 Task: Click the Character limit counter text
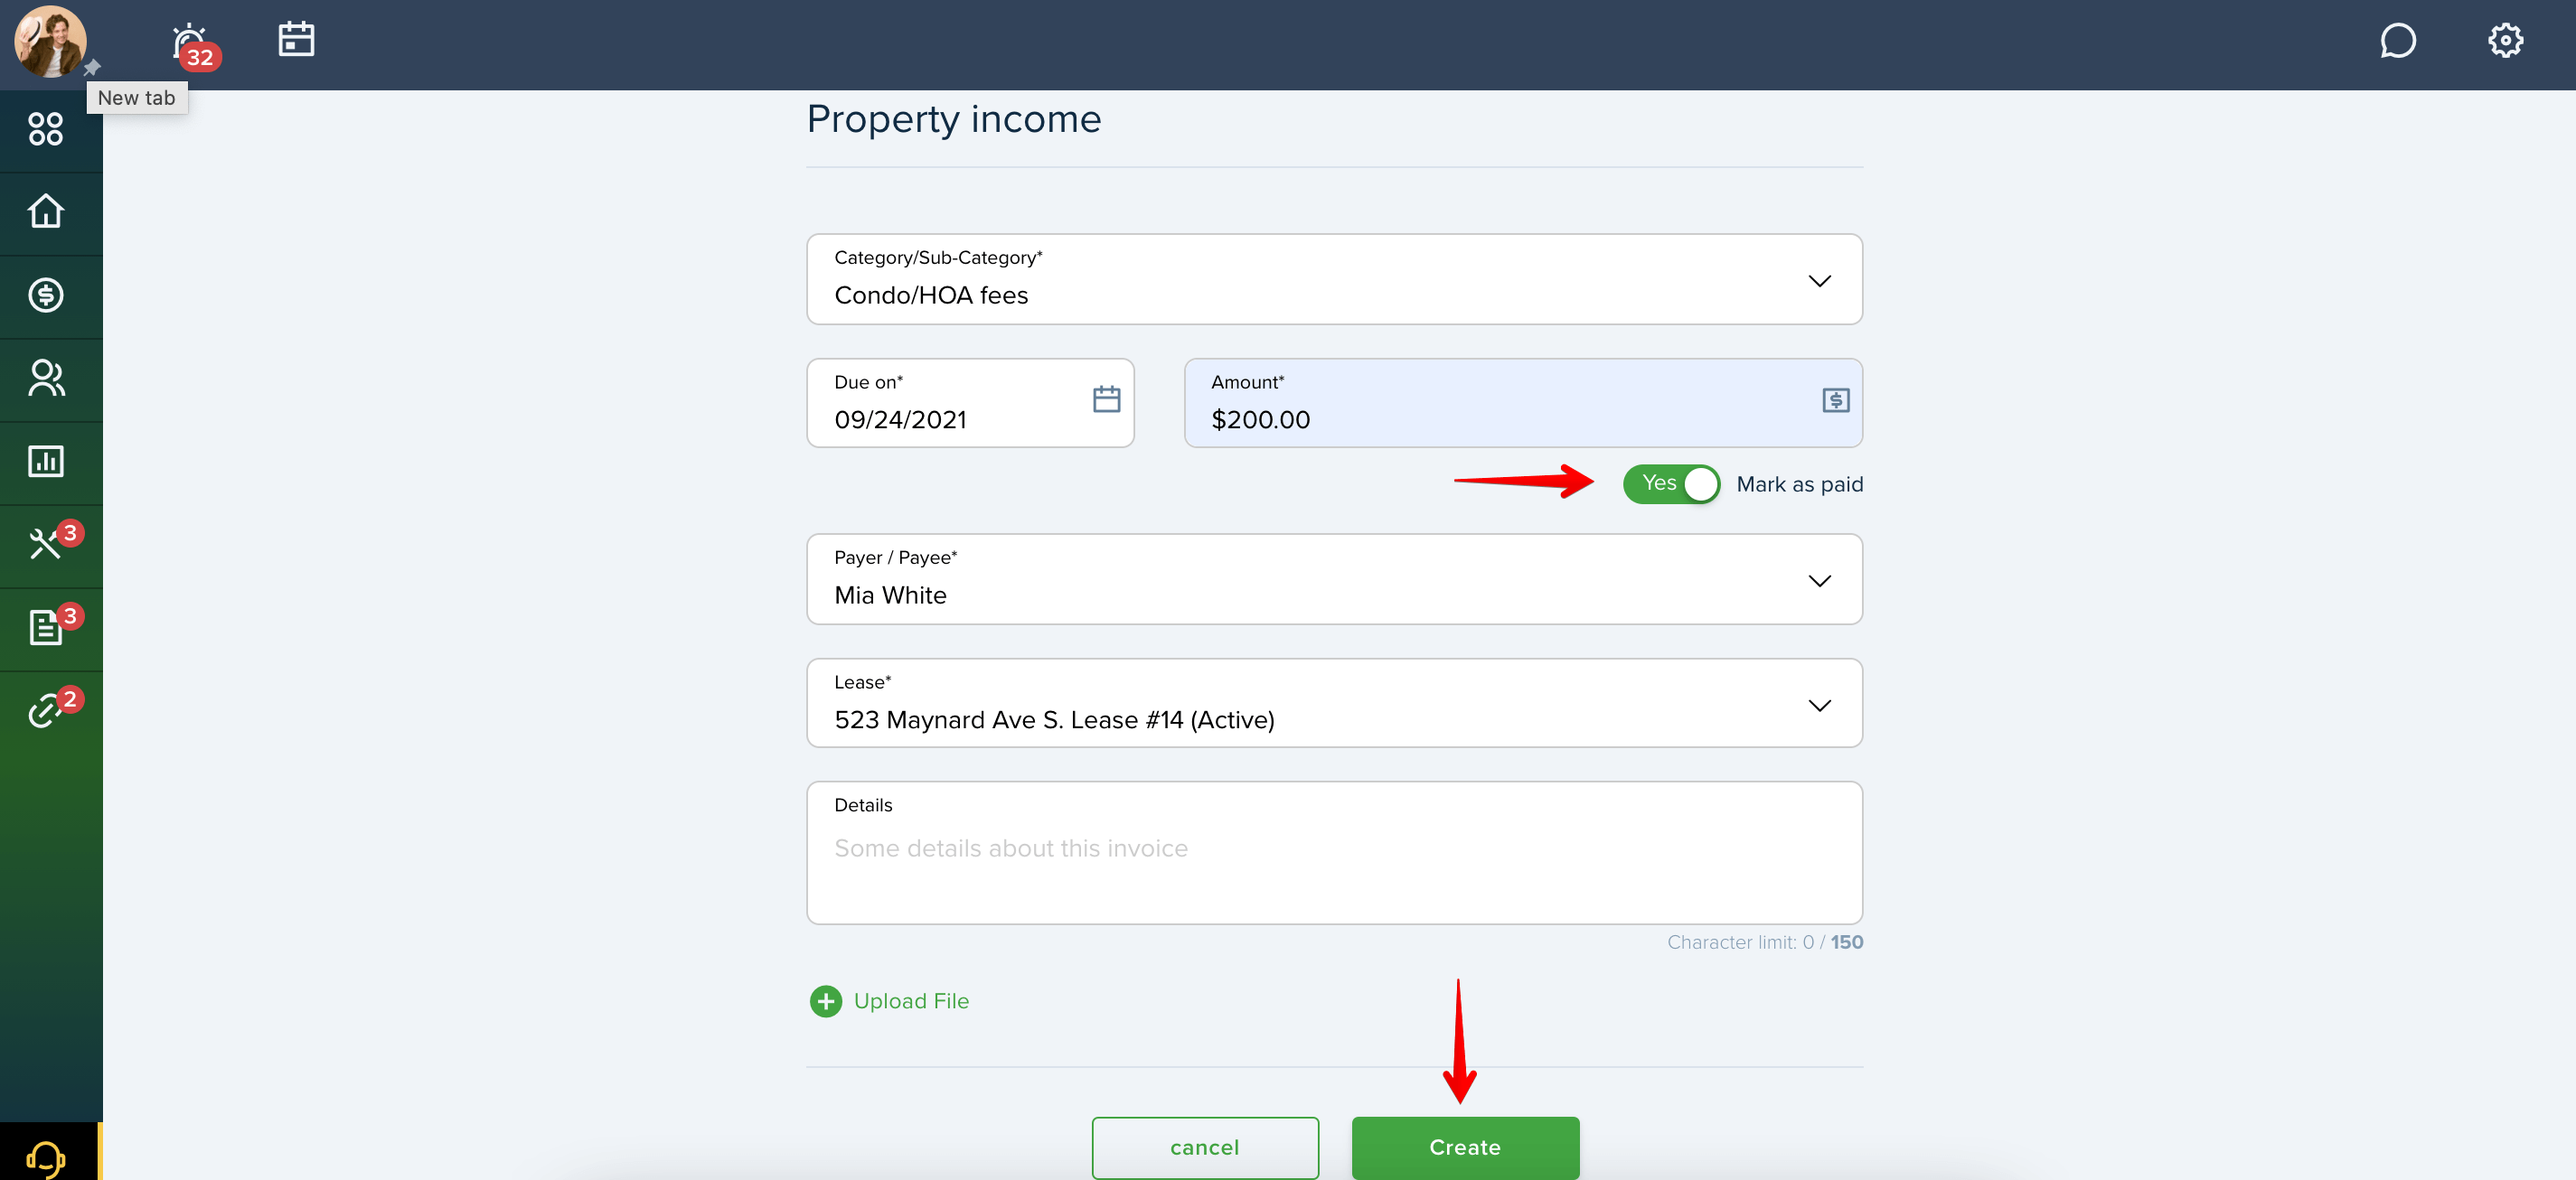pos(1764,942)
